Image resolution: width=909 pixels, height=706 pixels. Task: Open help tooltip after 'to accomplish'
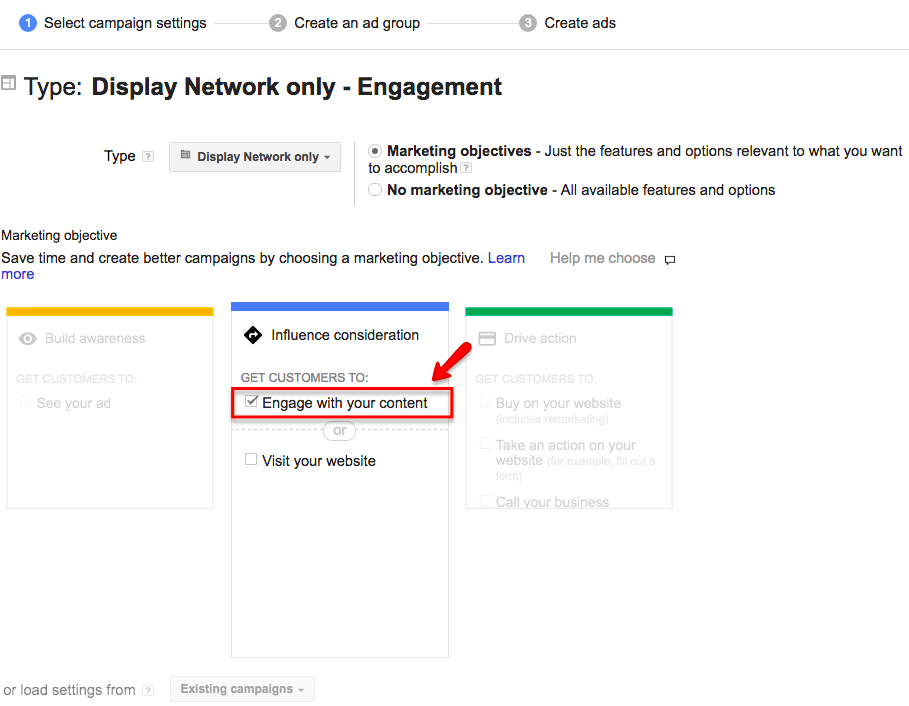coord(466,168)
